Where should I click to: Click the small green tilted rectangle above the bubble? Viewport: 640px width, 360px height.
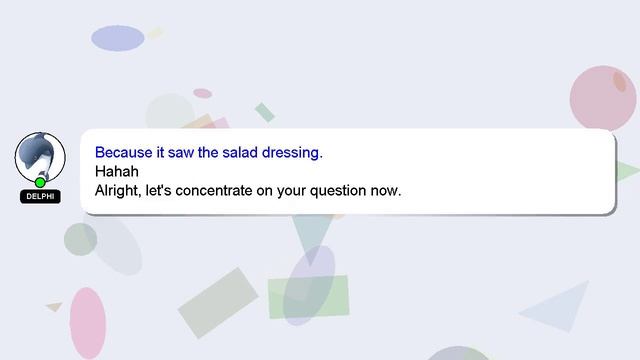click(x=264, y=112)
